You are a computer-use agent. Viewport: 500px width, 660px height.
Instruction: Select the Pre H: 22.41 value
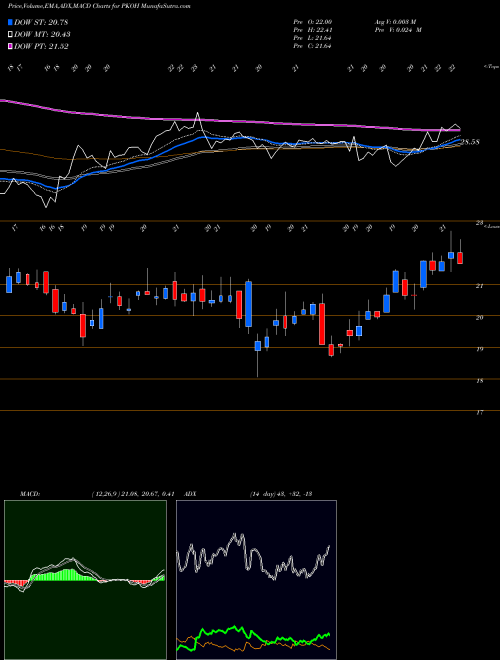tap(312, 30)
